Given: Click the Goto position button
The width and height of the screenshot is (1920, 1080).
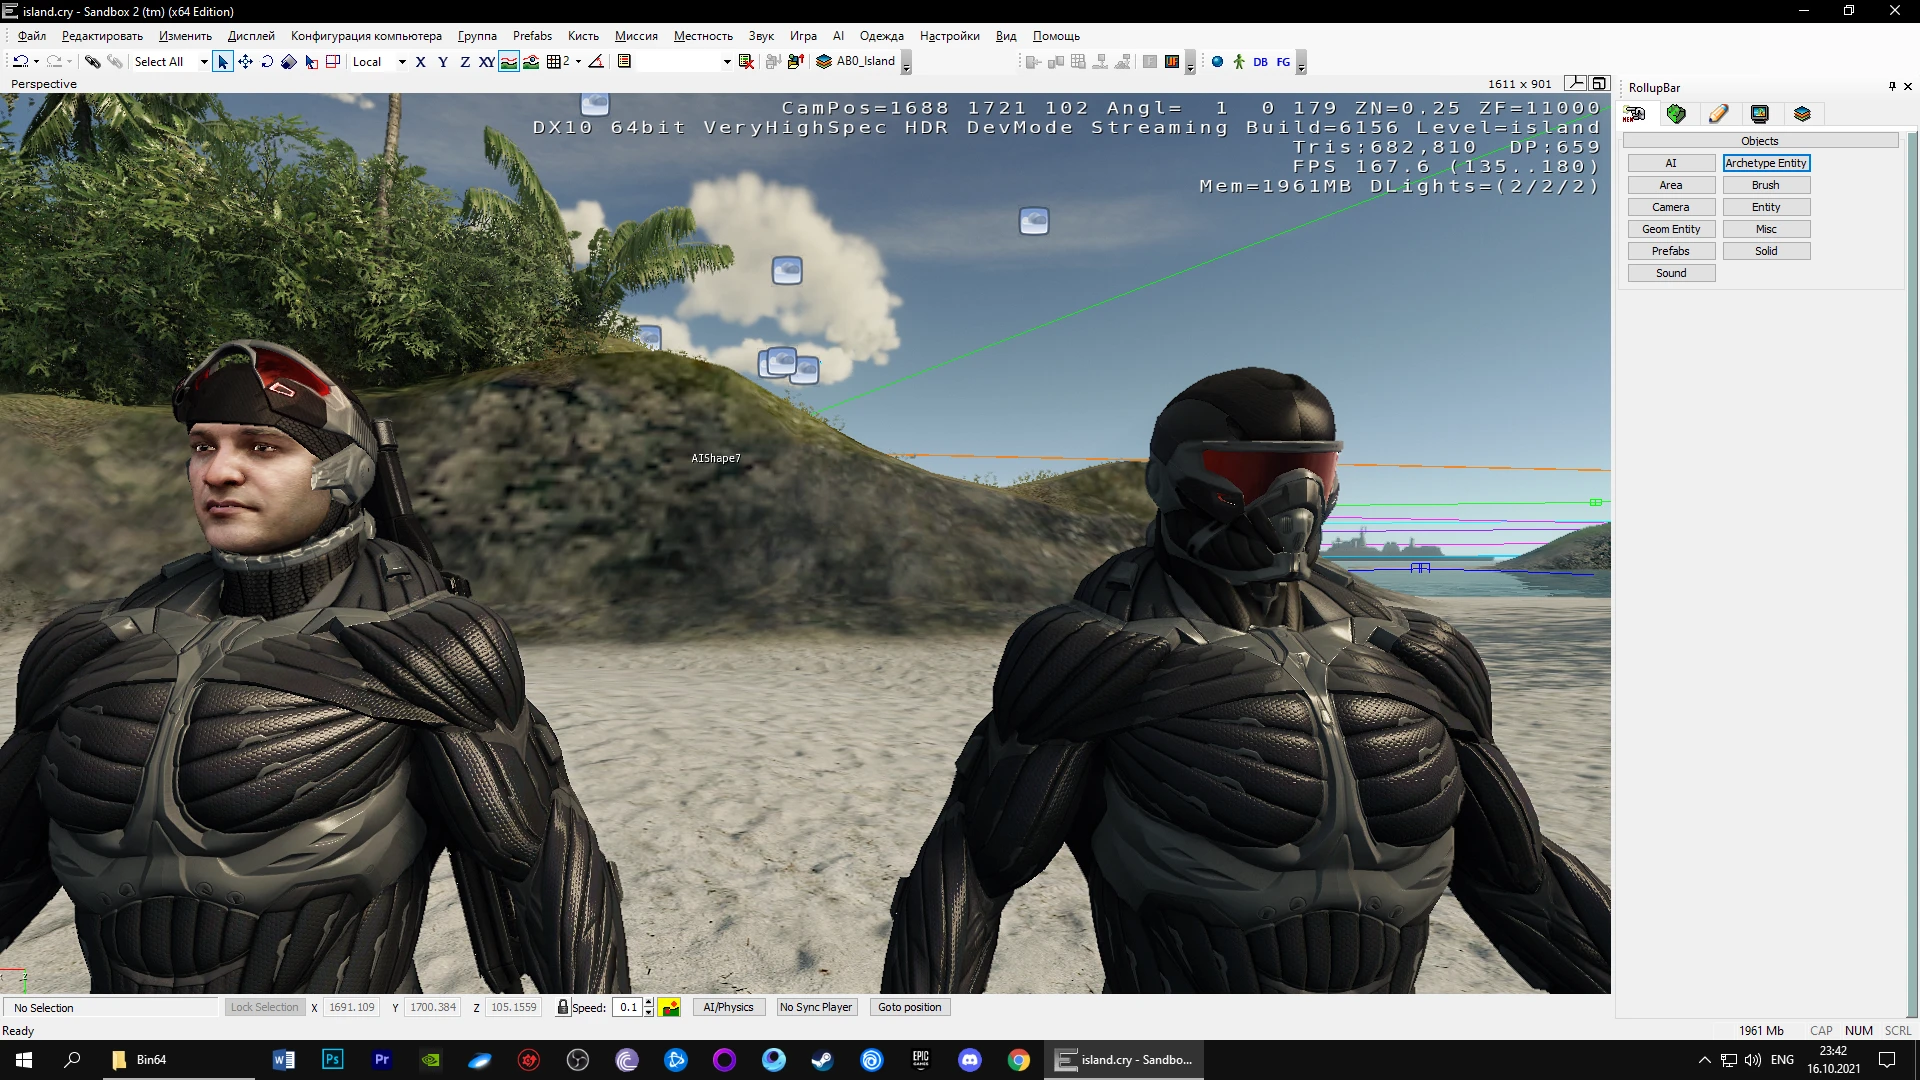Looking at the screenshot, I should point(909,1007).
